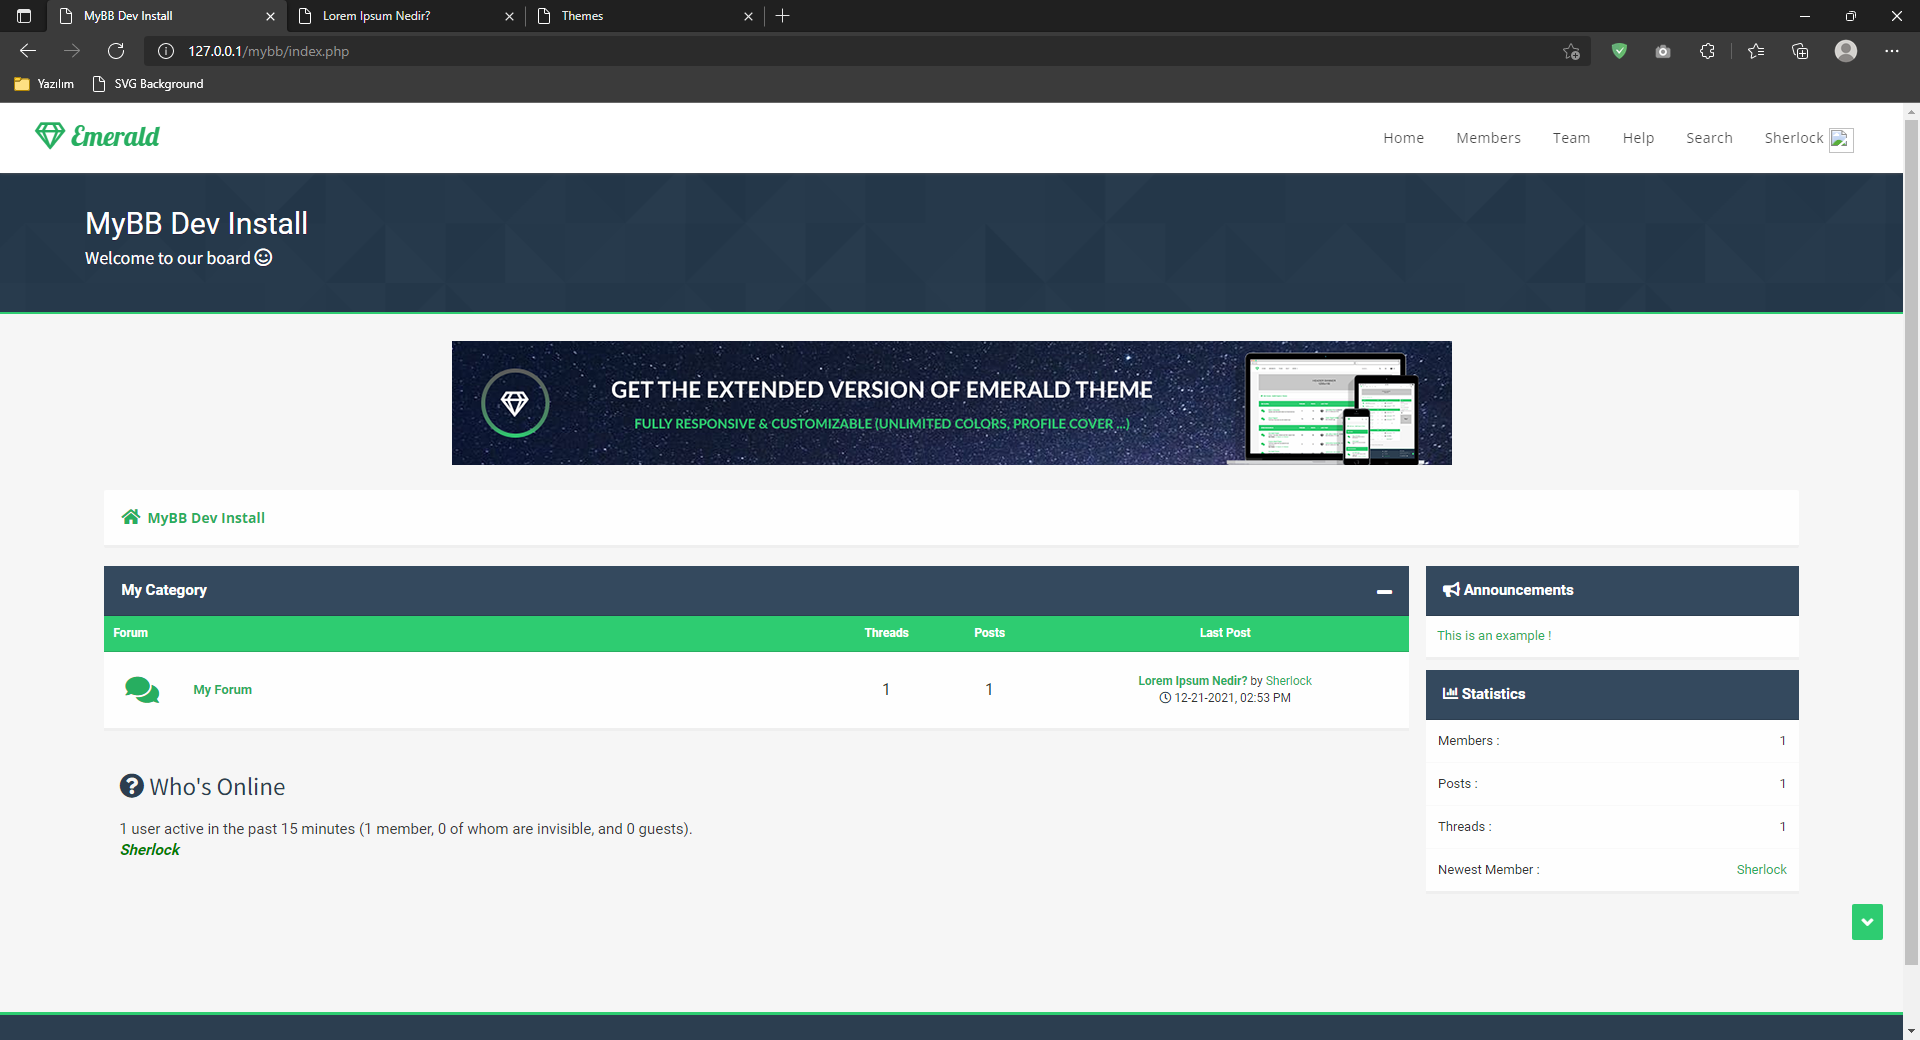1920x1040 pixels.
Task: Open the Members page link
Action: (1488, 138)
